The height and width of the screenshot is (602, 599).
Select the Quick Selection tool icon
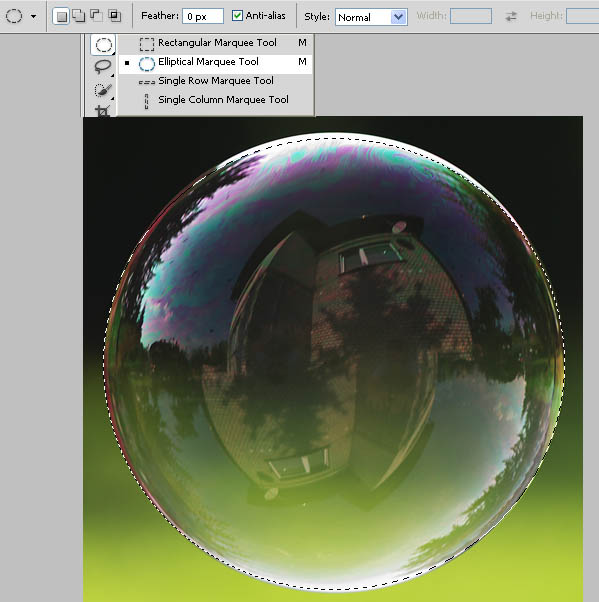(x=103, y=90)
